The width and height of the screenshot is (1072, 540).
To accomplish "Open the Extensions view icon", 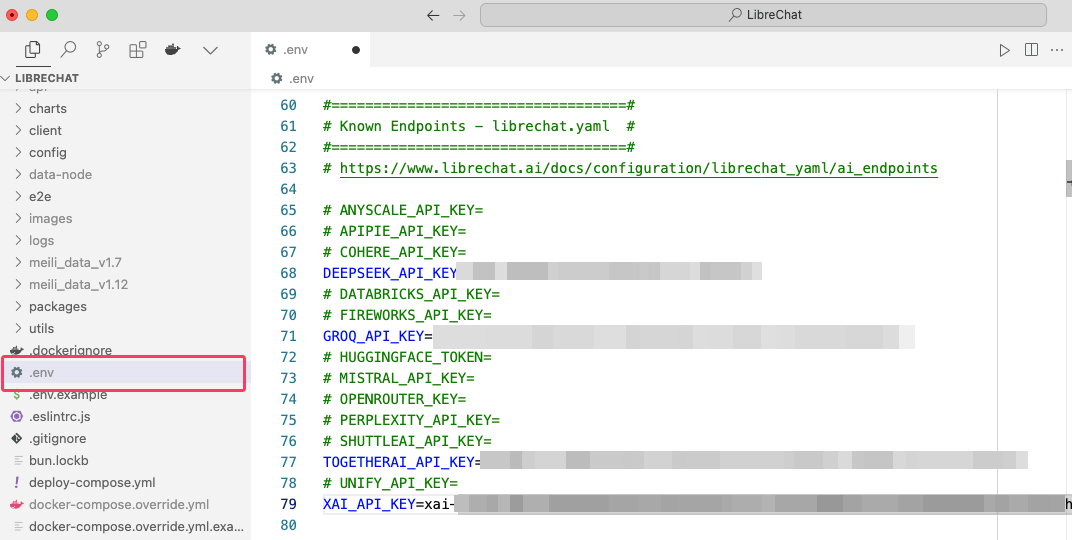I will click(x=137, y=49).
